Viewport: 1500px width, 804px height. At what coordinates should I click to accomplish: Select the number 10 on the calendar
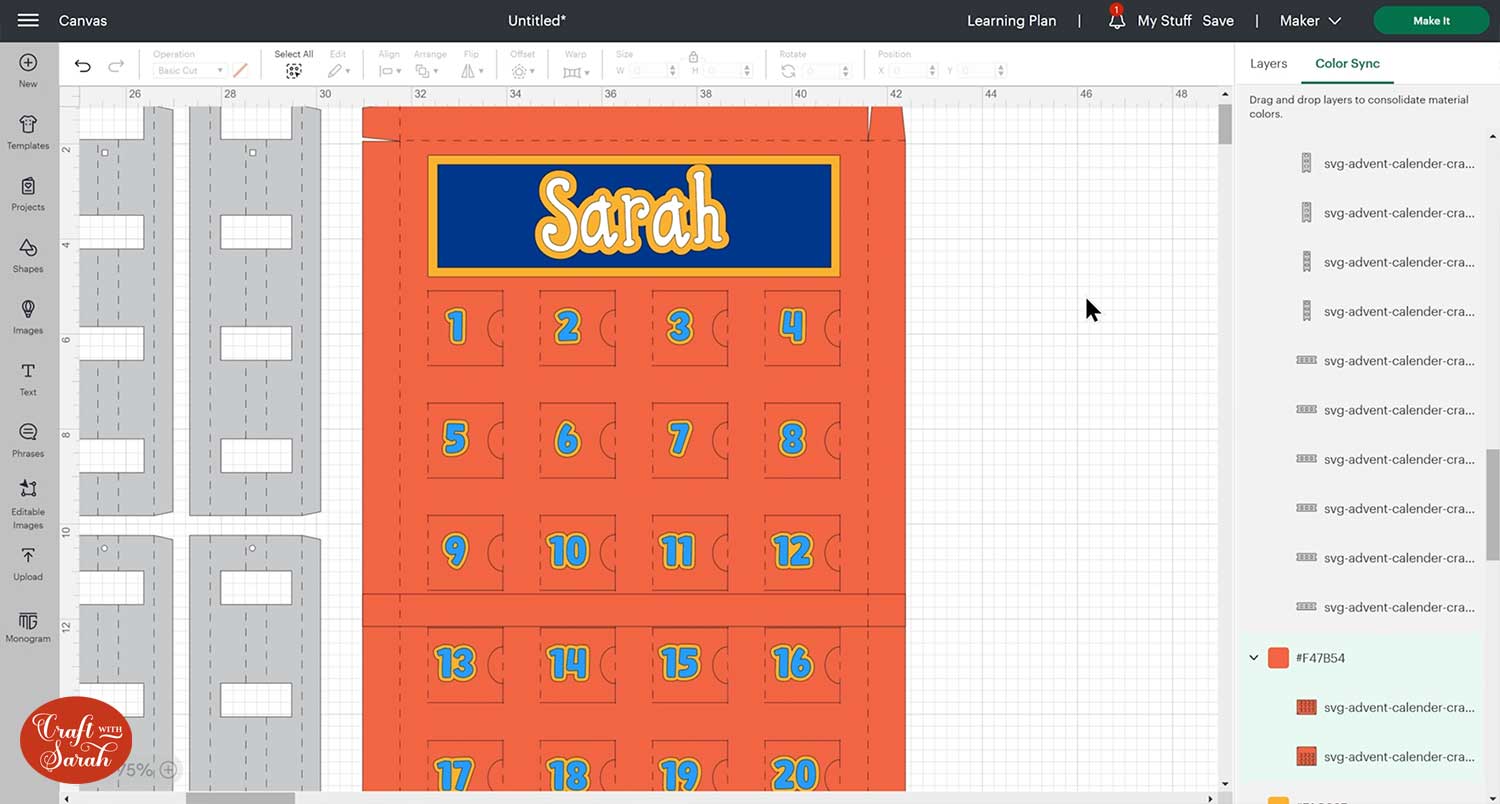coord(568,551)
